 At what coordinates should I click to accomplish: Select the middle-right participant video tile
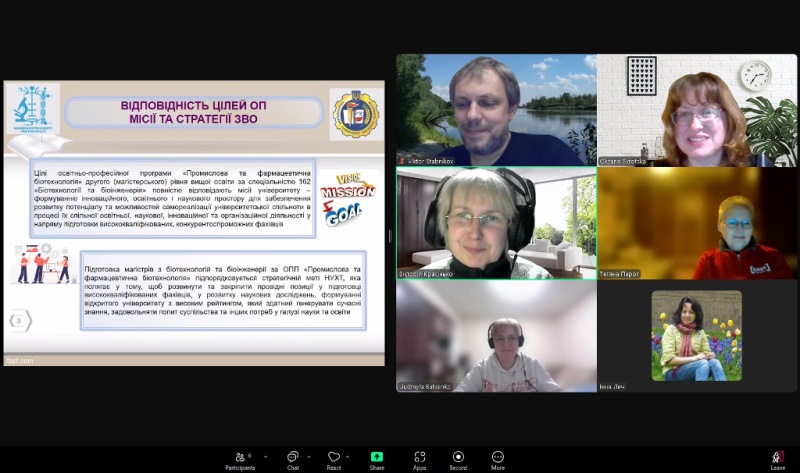[697, 223]
